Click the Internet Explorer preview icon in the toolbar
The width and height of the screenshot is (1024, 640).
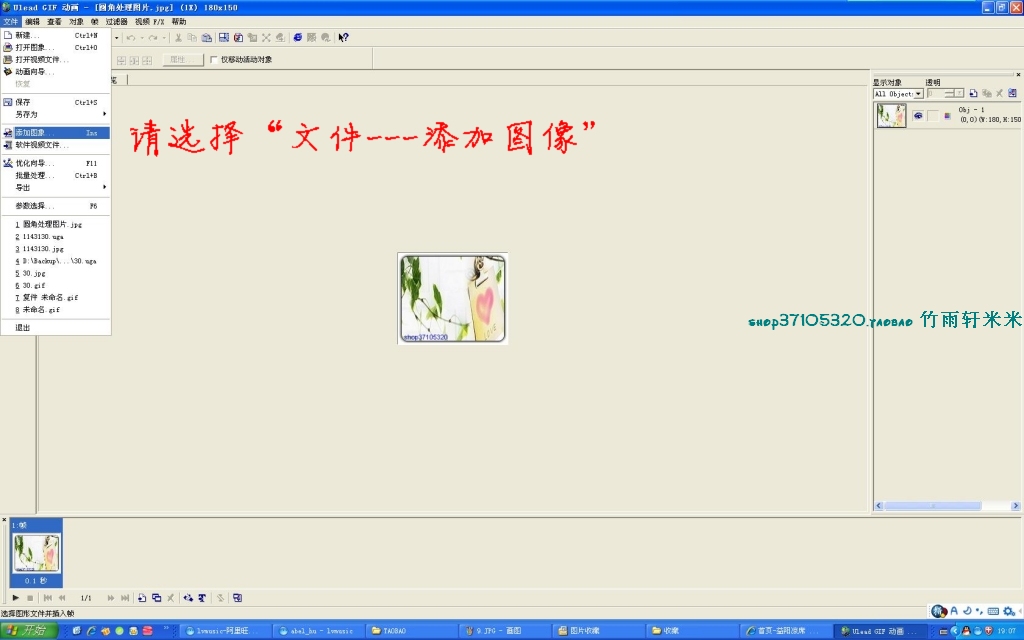297,38
